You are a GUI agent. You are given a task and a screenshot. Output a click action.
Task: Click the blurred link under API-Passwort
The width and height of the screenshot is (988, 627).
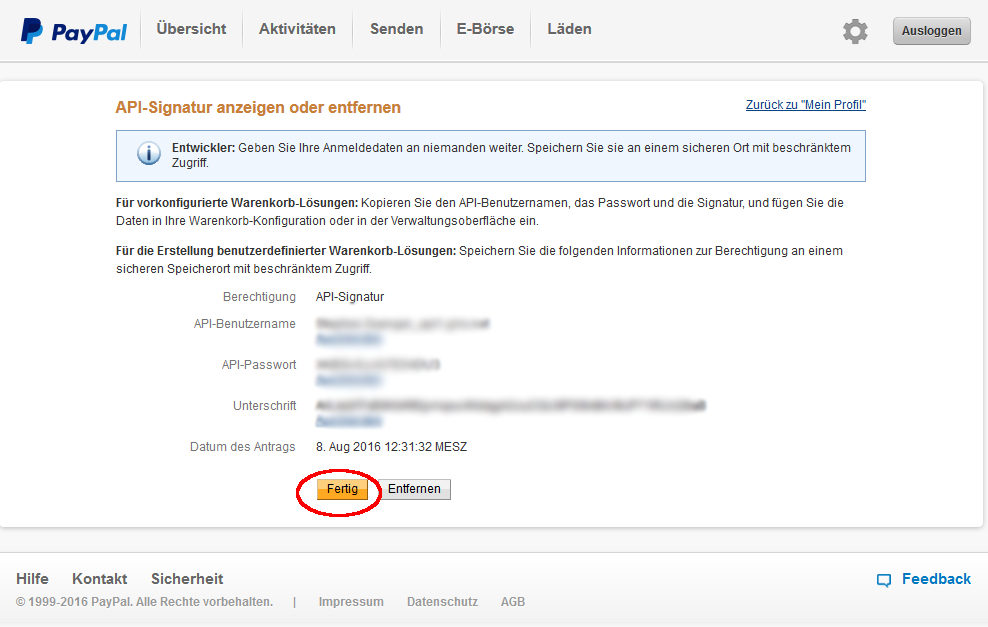point(347,380)
